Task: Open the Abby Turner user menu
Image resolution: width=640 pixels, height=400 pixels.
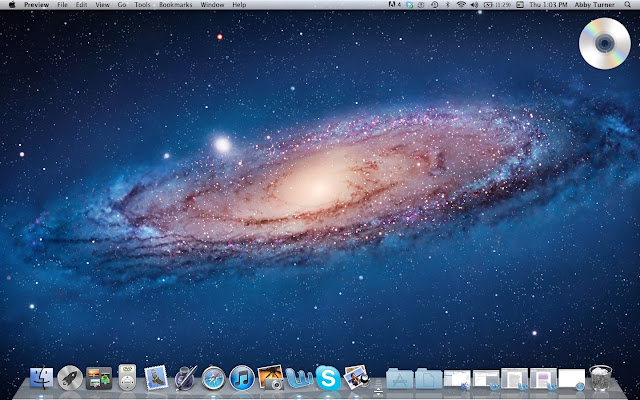Action: coord(594,5)
